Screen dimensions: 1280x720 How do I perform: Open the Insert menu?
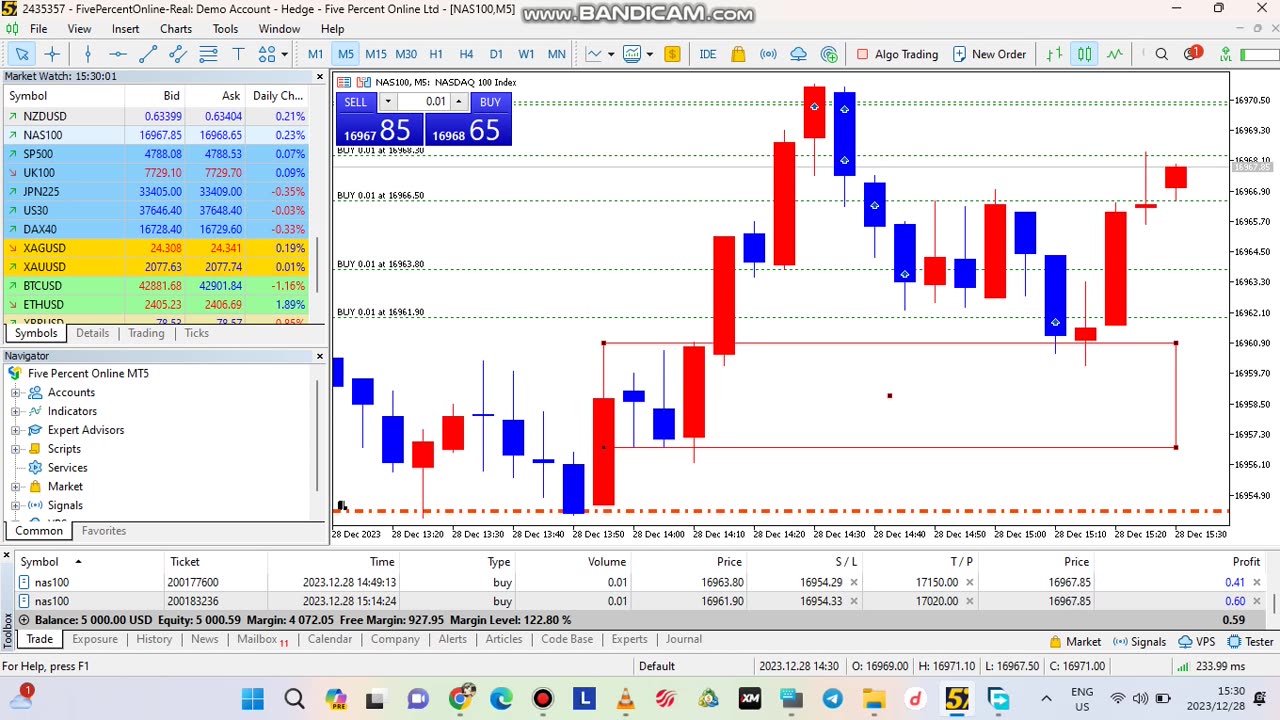pos(125,29)
